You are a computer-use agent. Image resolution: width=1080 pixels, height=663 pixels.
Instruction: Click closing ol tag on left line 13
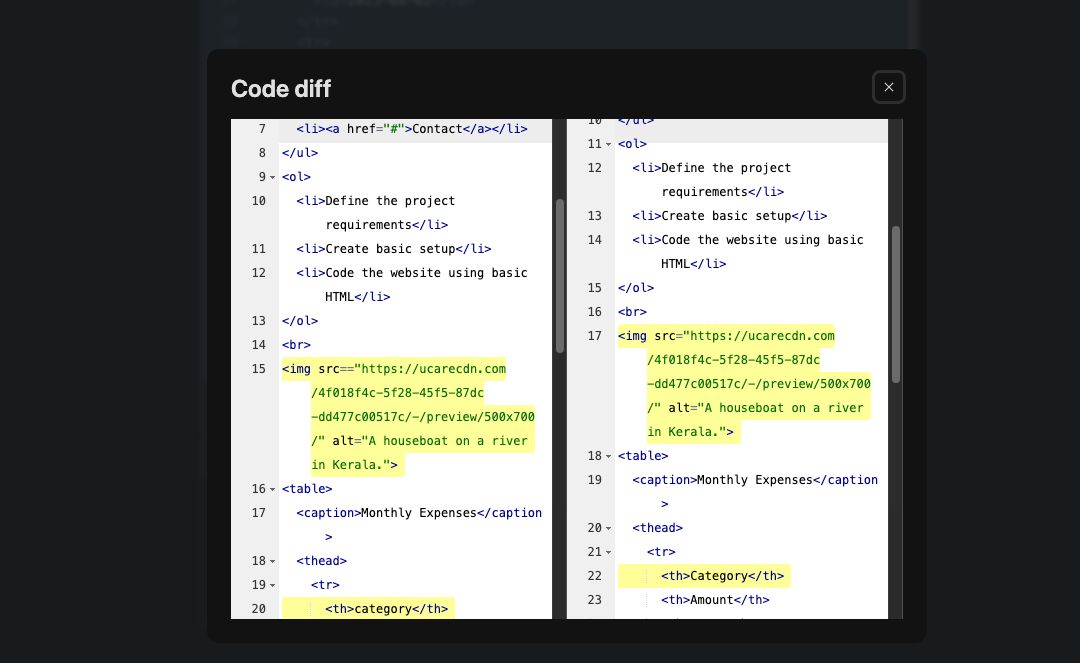tap(300, 321)
